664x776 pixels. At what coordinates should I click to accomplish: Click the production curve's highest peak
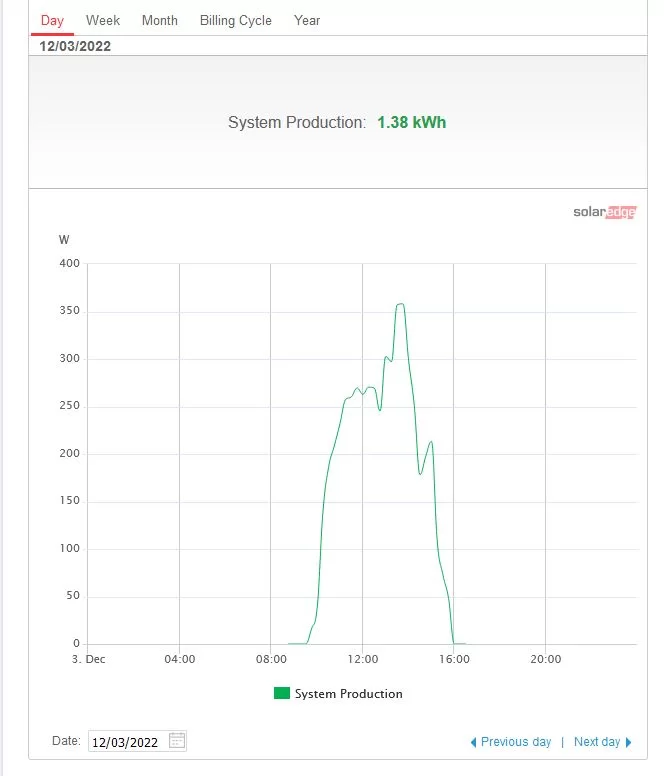[400, 304]
